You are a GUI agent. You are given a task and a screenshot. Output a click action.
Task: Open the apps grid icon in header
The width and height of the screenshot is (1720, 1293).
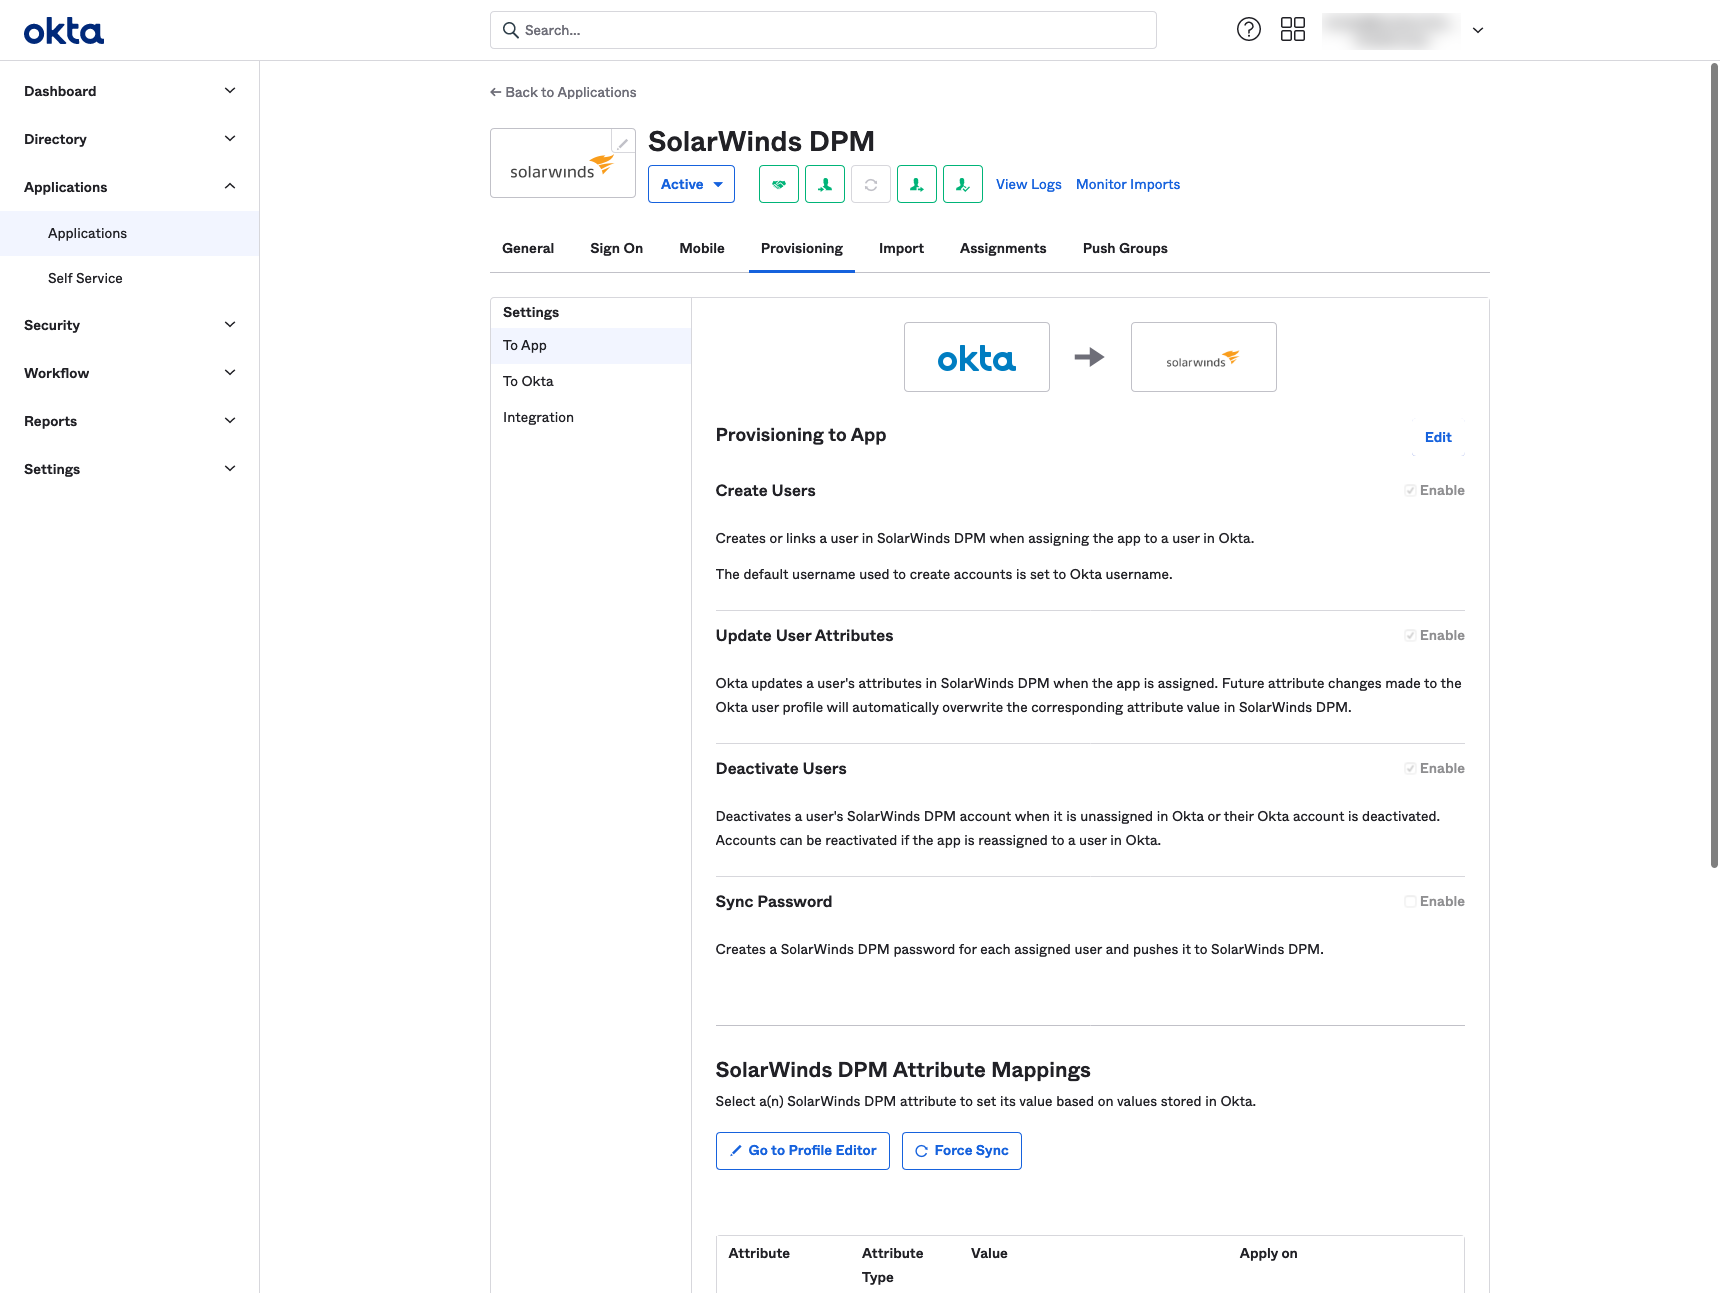1293,29
